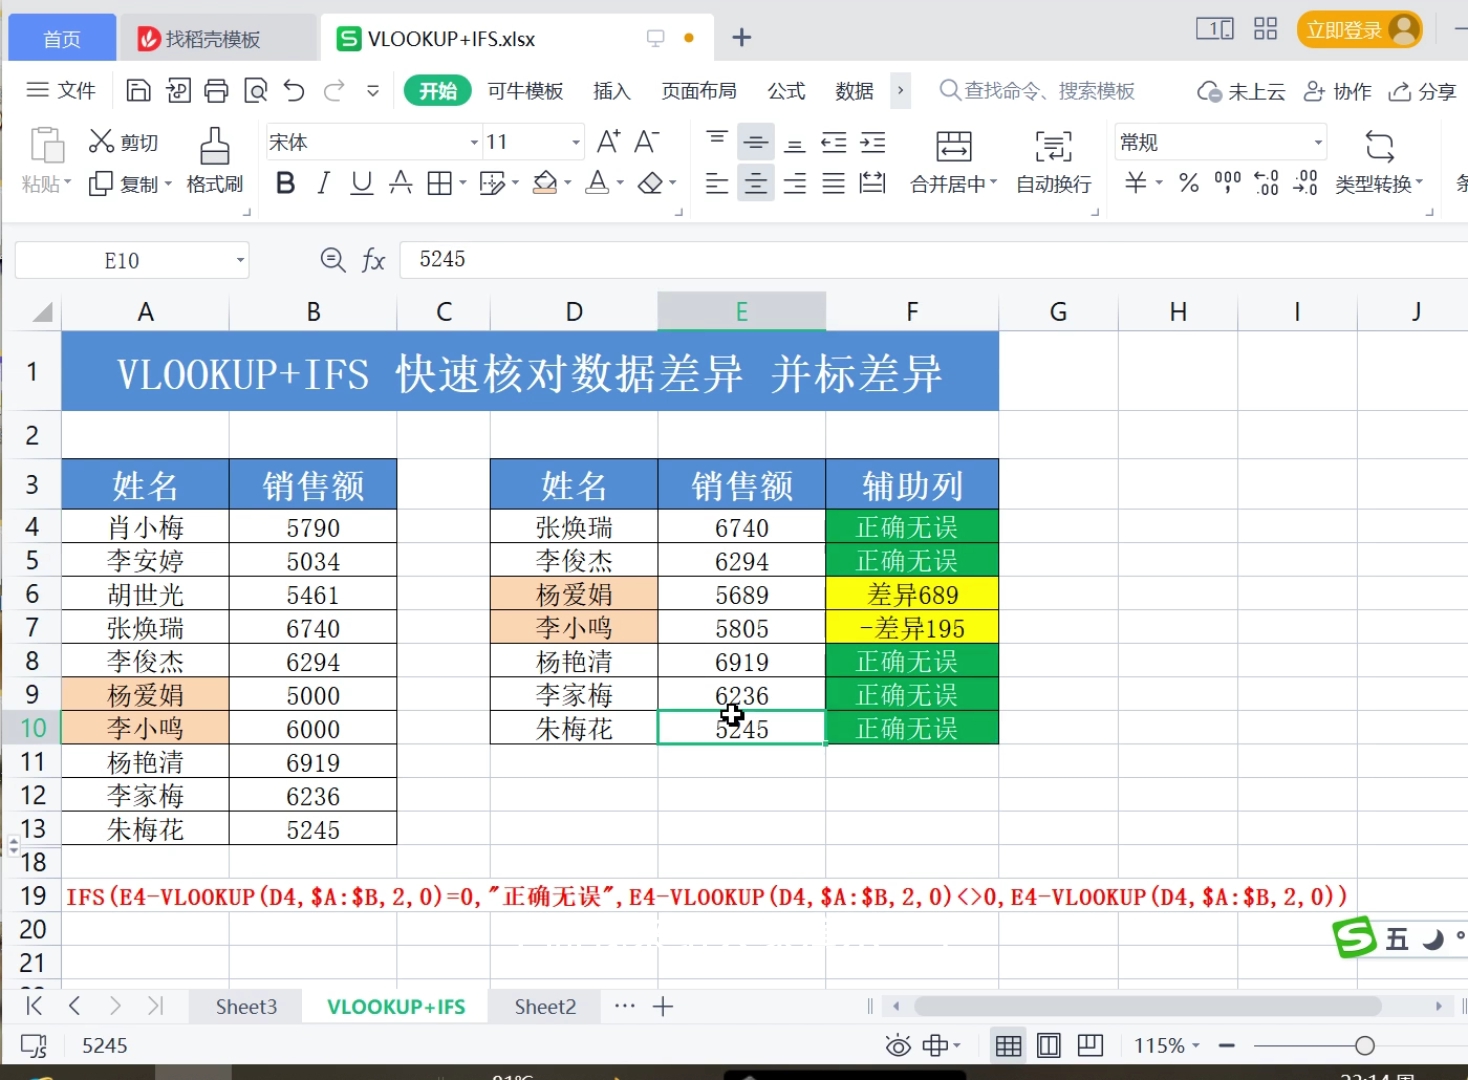Increase font size with A+ icon
This screenshot has width=1468, height=1080.
click(x=608, y=142)
